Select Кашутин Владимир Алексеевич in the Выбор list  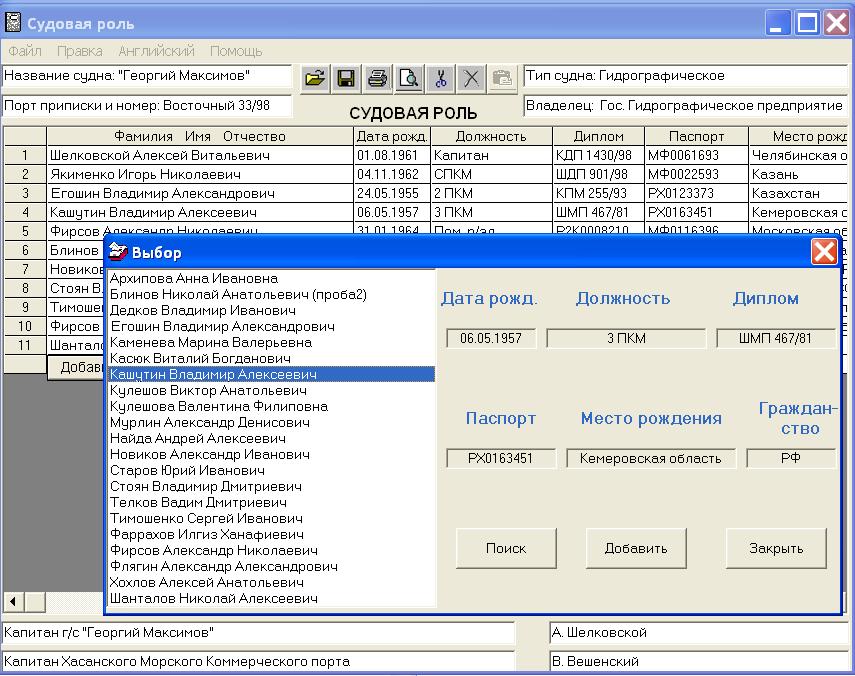[272, 374]
